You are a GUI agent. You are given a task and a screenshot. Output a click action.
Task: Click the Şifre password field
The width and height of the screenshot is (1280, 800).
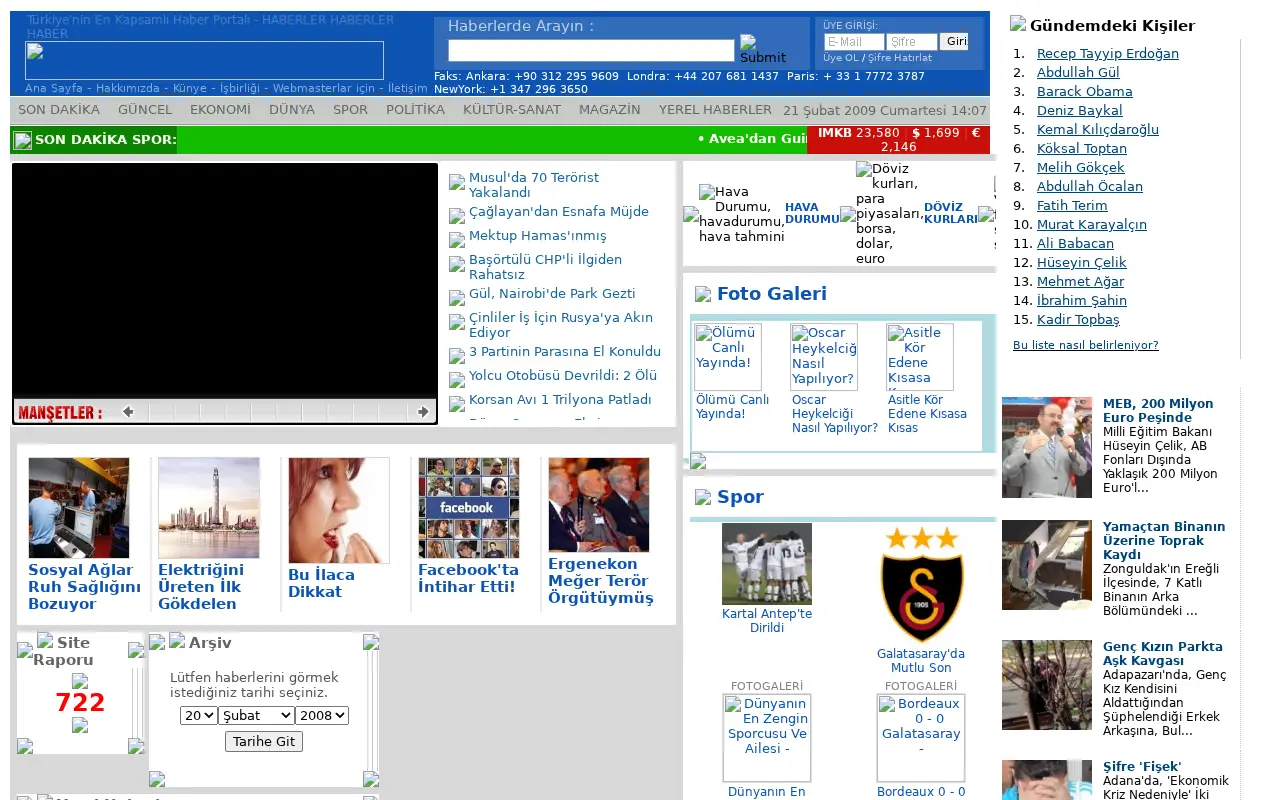pyautogui.click(x=912, y=42)
